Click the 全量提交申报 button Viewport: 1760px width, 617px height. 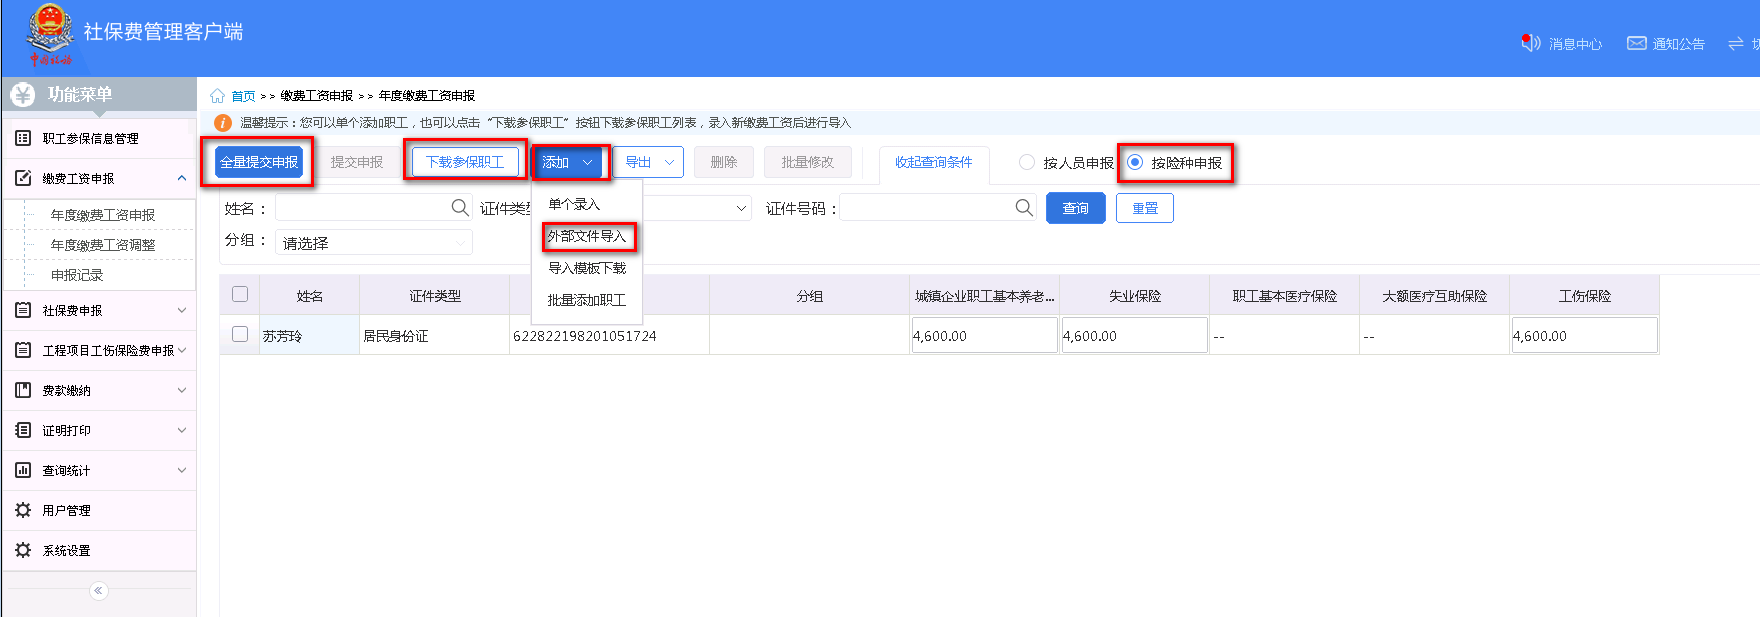[x=259, y=162]
